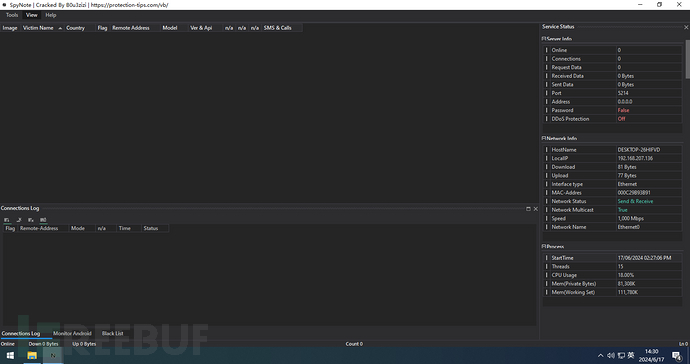Open File Explorer from the taskbar
Image resolution: width=690 pixels, height=364 pixels.
click(32, 355)
